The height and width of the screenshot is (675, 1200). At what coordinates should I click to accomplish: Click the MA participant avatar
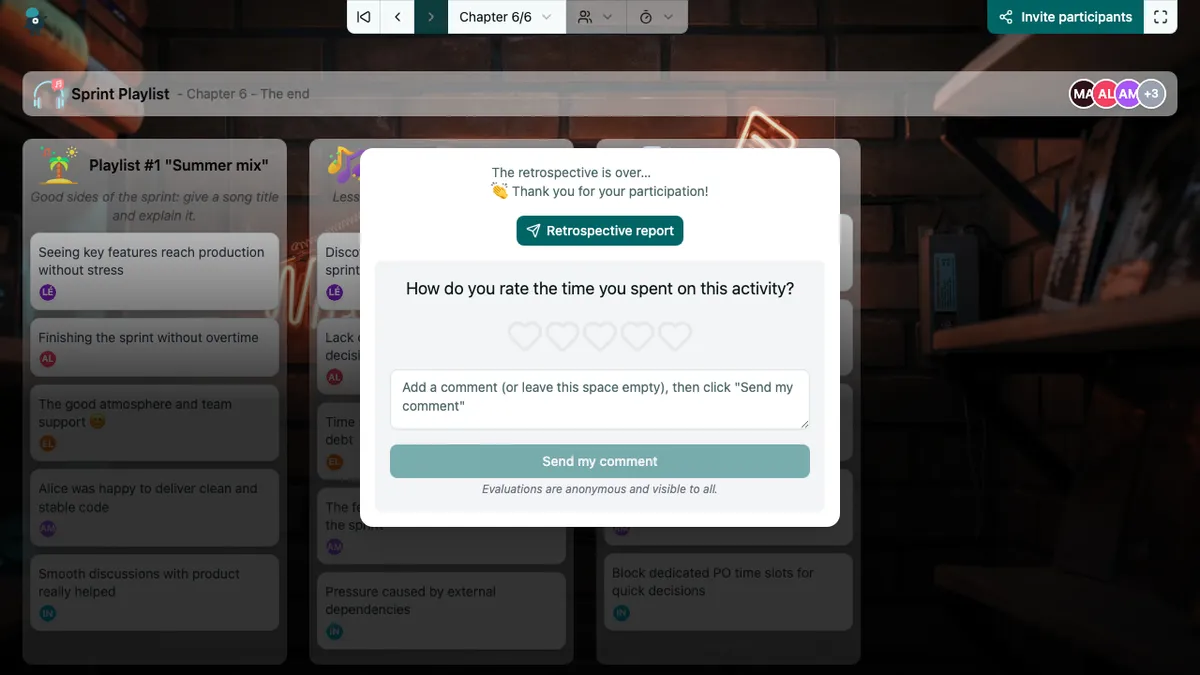(1082, 94)
